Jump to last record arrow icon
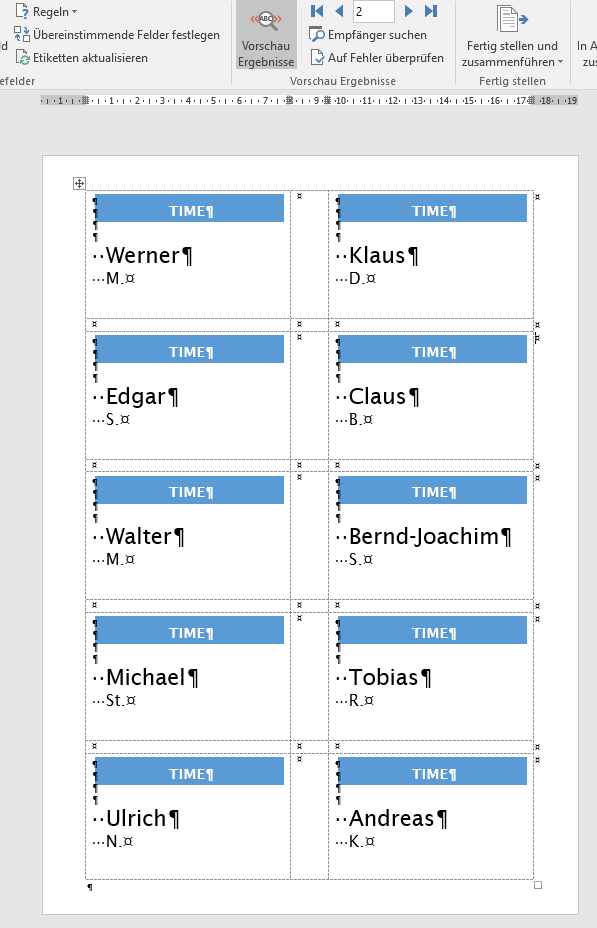Screen dimensions: 597x928 431,11
